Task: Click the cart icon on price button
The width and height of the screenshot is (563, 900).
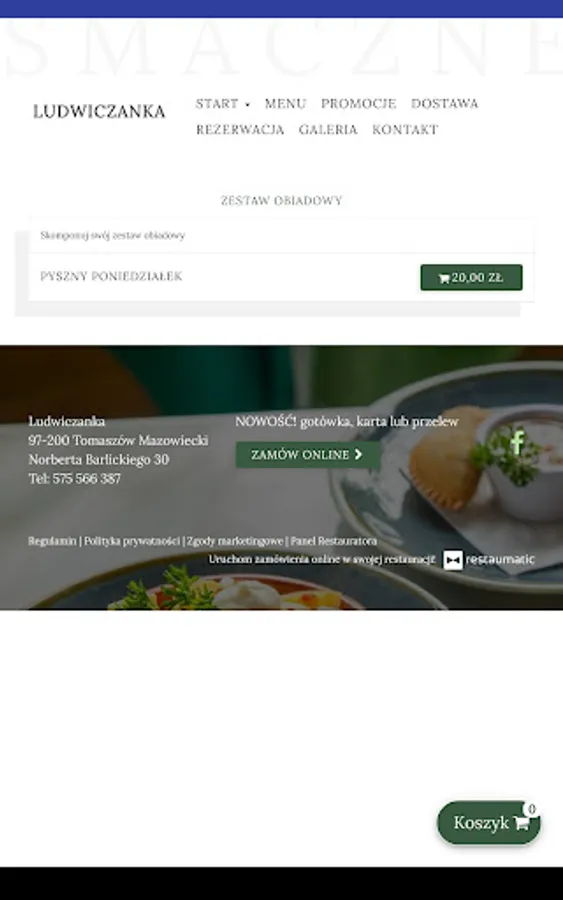Action: point(444,278)
